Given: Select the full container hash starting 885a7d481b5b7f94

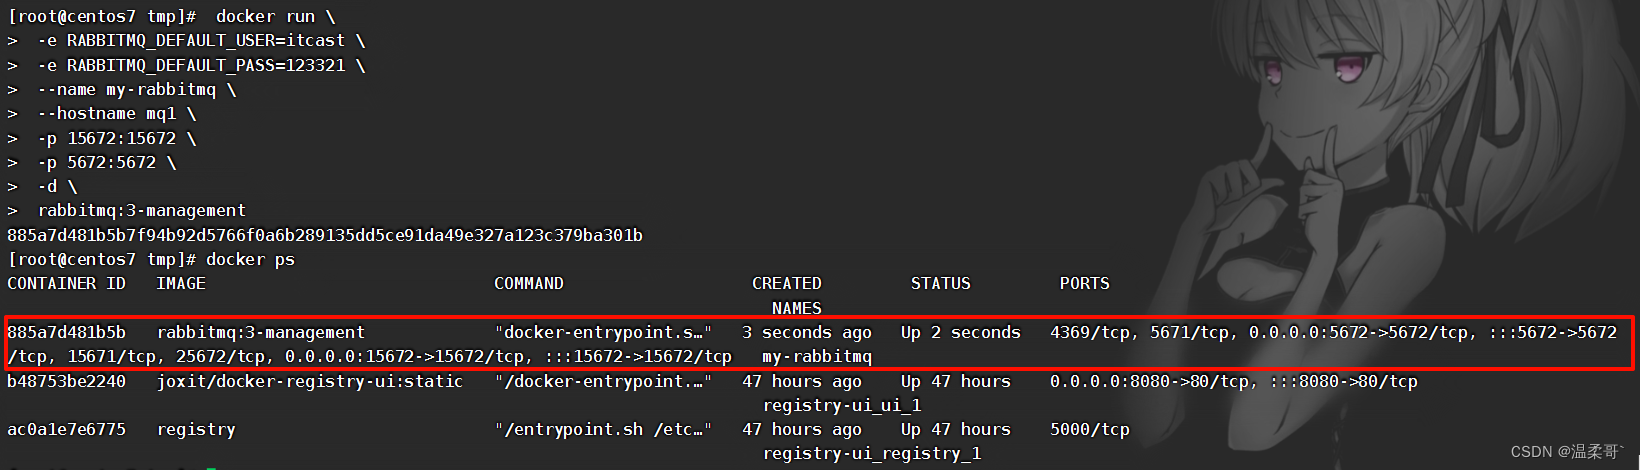Looking at the screenshot, I should [x=325, y=235].
